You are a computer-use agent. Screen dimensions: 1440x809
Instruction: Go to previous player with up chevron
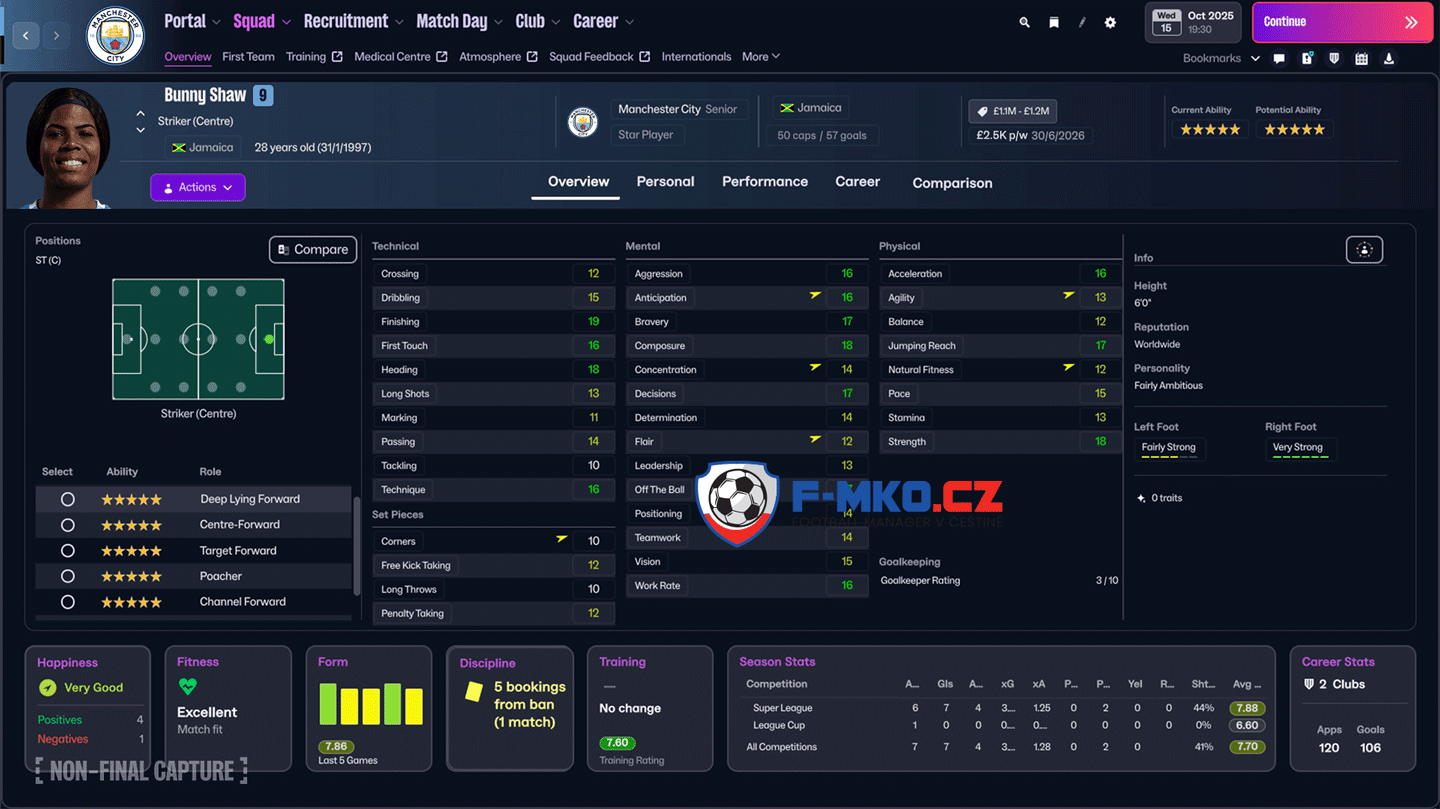[x=141, y=115]
